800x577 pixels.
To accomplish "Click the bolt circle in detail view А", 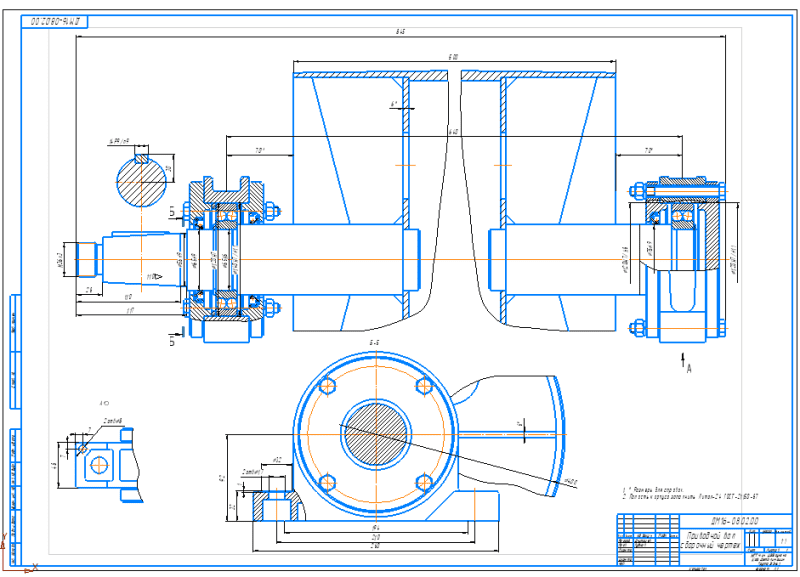I will coord(99,465).
